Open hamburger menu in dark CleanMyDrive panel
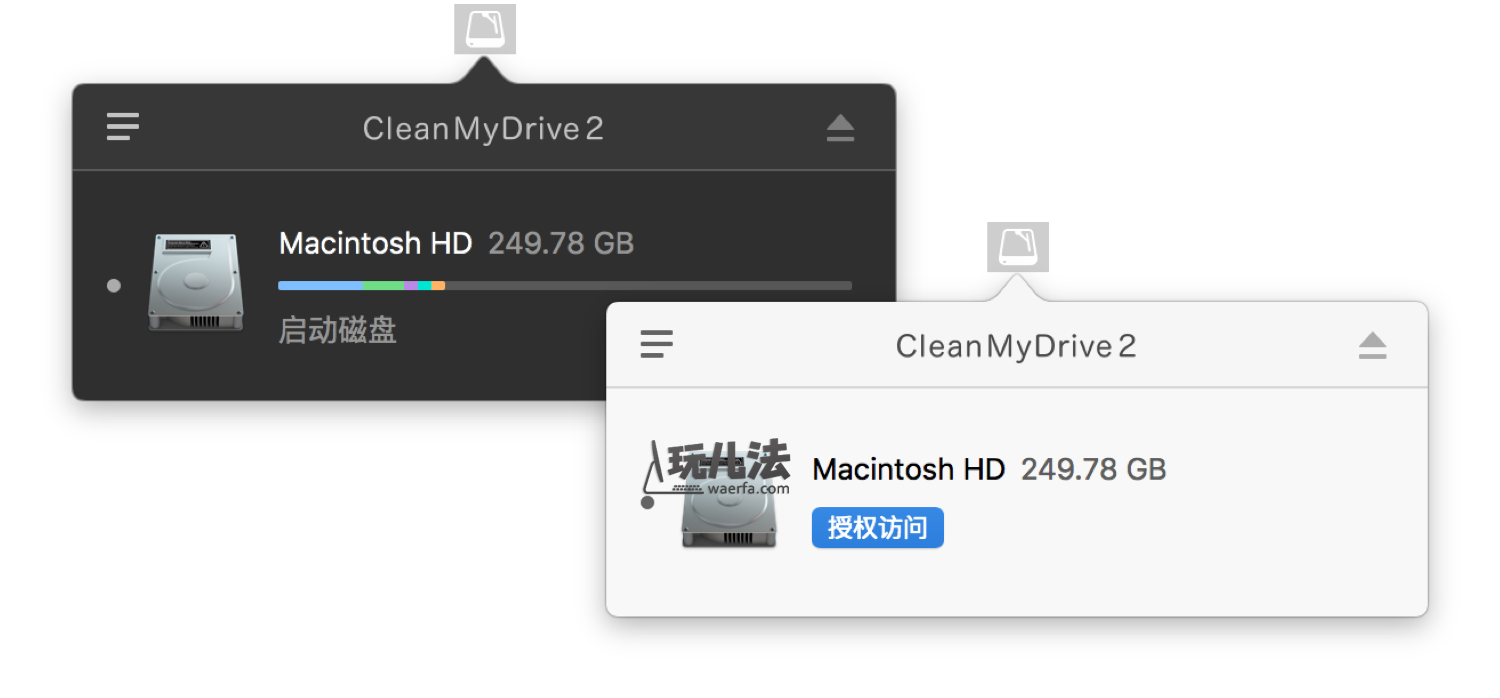The height and width of the screenshot is (698, 1500). point(123,127)
